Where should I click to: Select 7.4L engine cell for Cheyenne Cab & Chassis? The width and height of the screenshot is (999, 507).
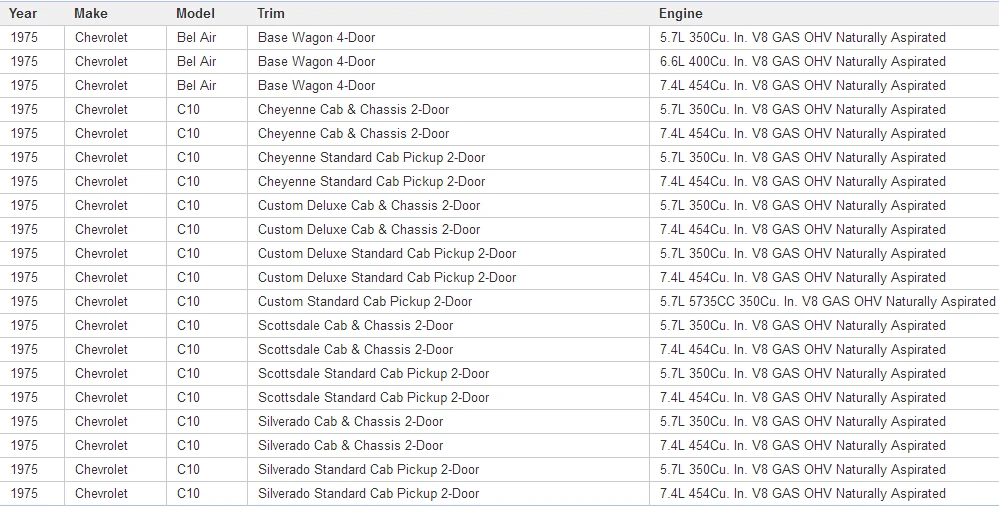click(824, 134)
